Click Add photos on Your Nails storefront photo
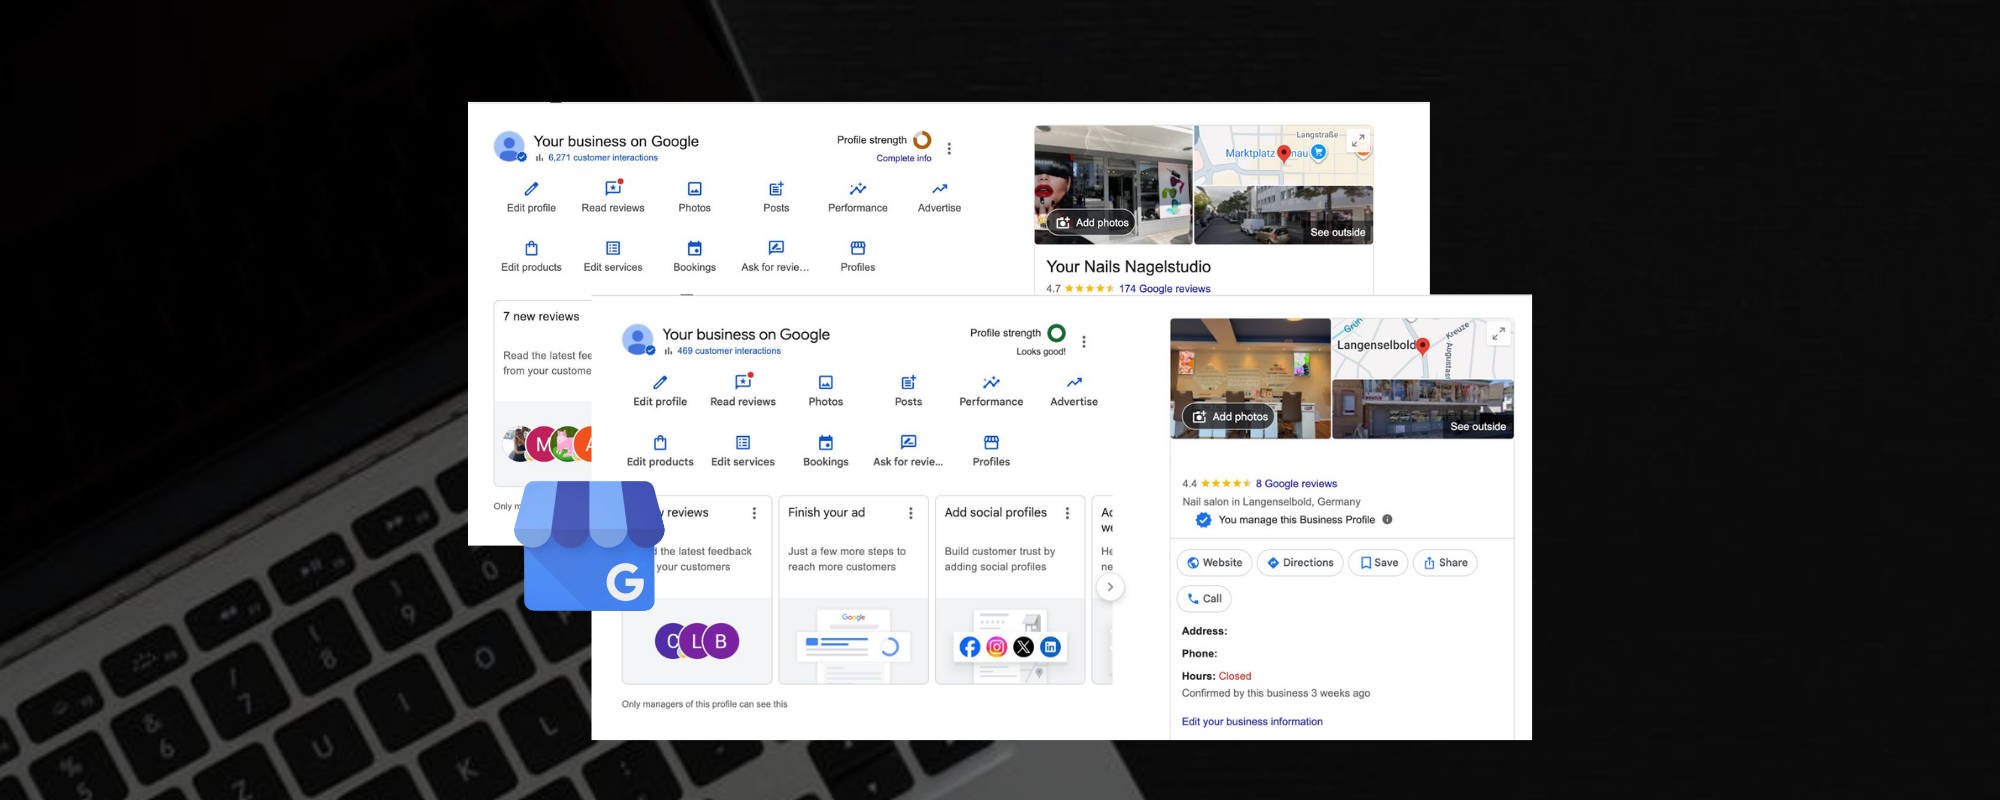This screenshot has height=800, width=2000. point(1092,223)
